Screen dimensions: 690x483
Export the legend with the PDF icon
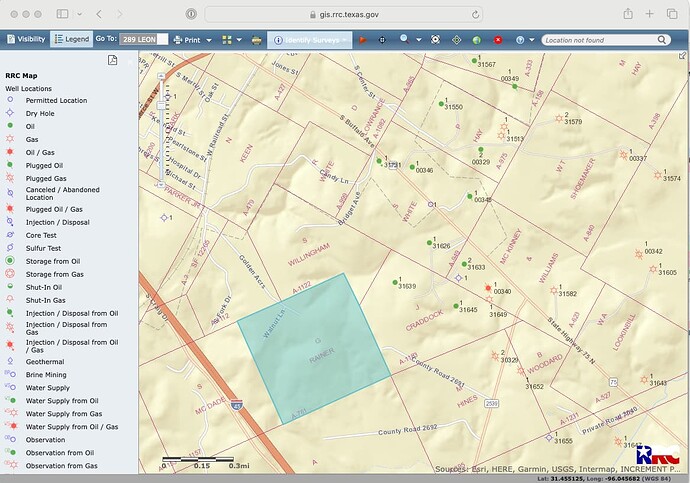click(113, 60)
